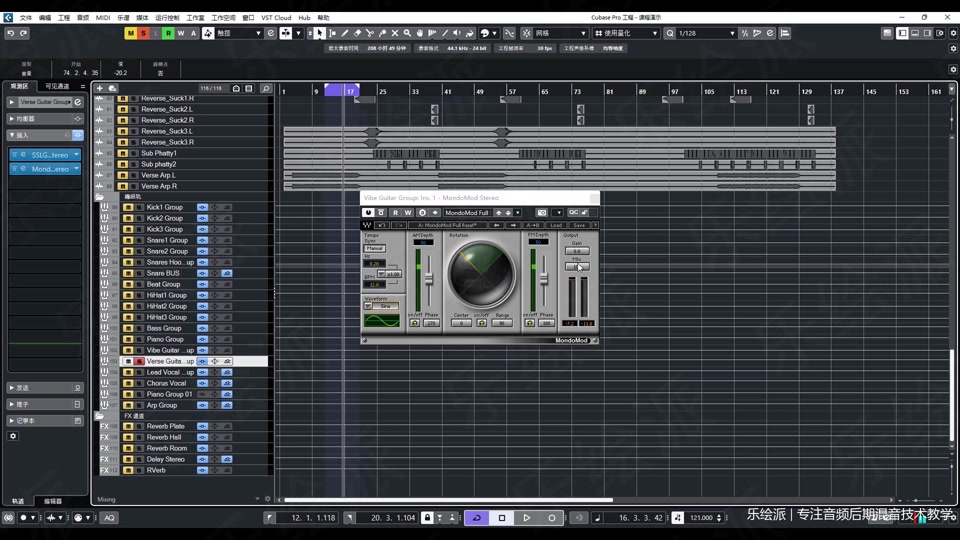960x540 pixels.
Task: Open the VST Cloud menu
Action: click(276, 18)
